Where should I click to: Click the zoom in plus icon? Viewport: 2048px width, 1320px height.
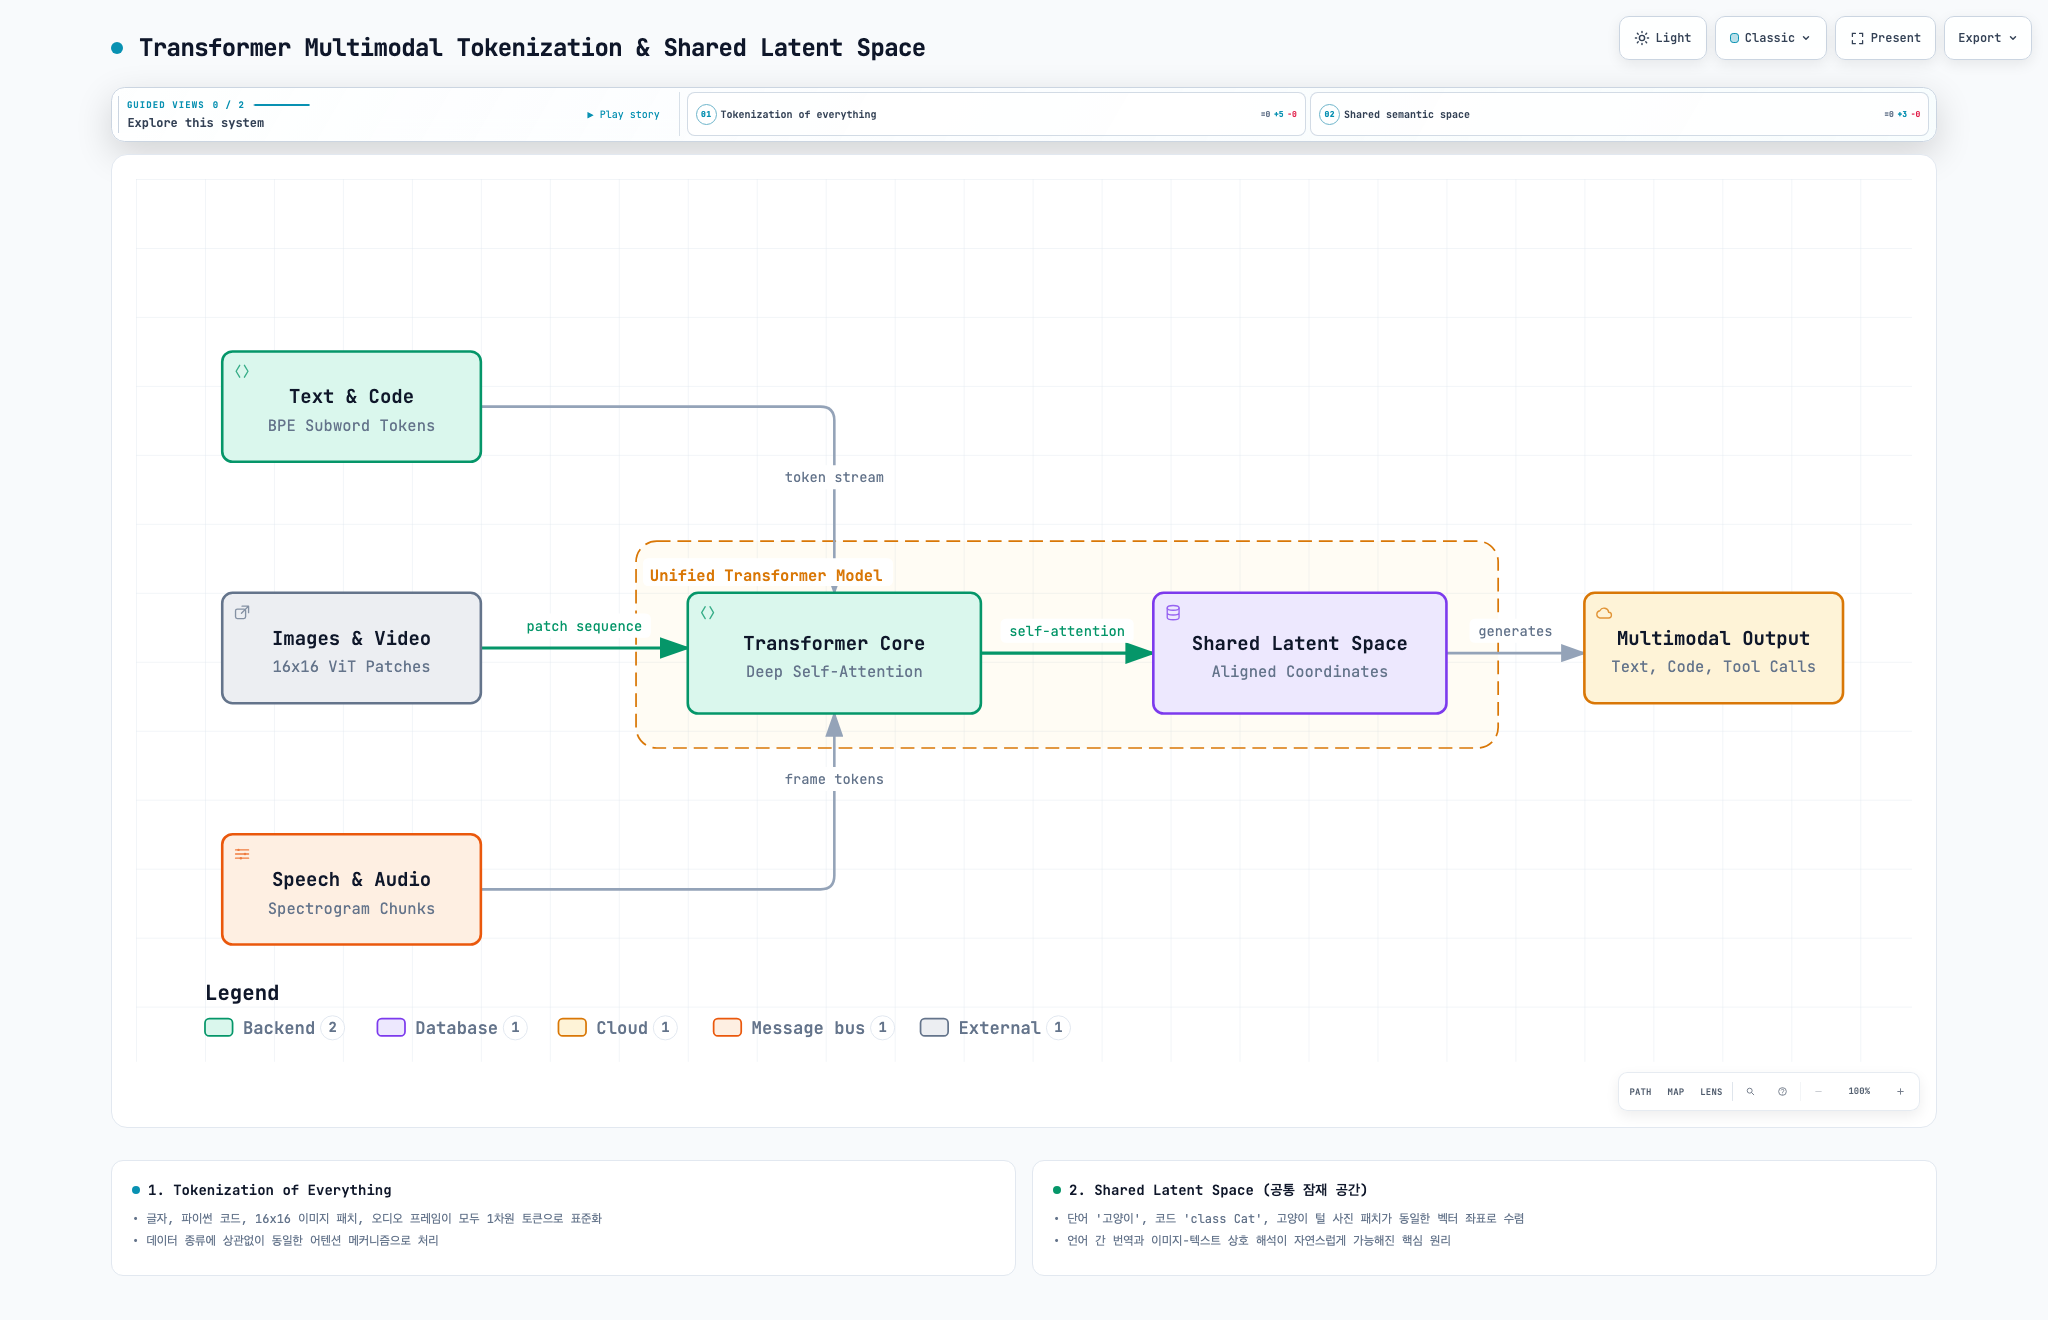(x=1900, y=1092)
